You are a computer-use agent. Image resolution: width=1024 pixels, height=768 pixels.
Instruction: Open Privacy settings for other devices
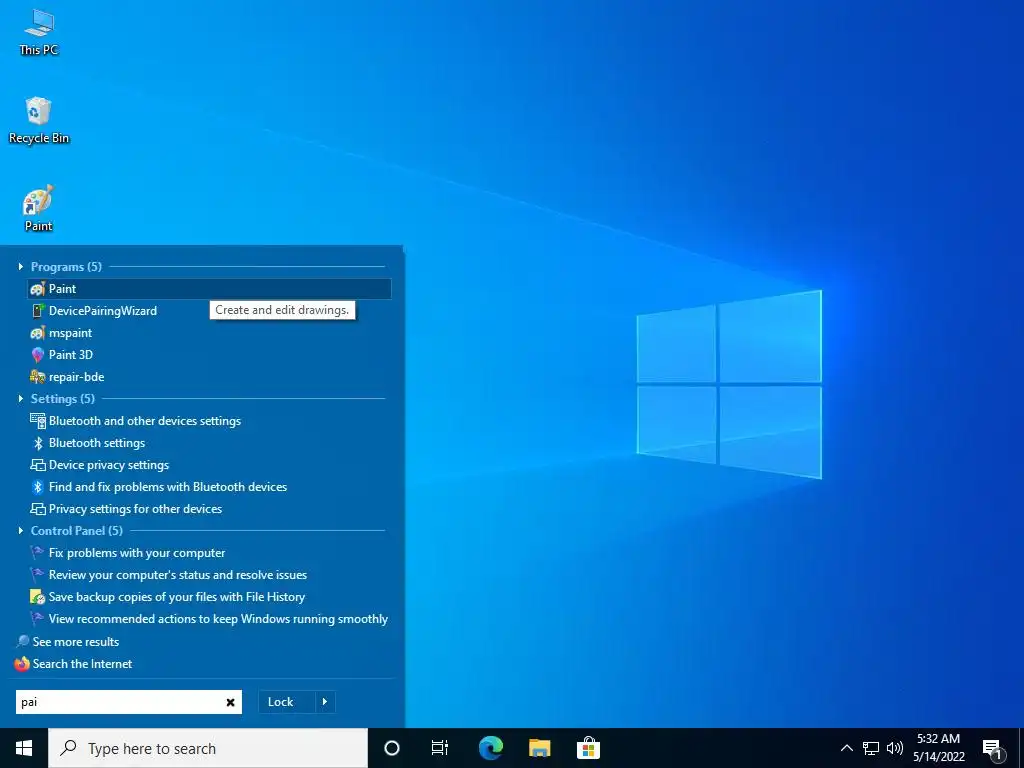coord(210,509)
